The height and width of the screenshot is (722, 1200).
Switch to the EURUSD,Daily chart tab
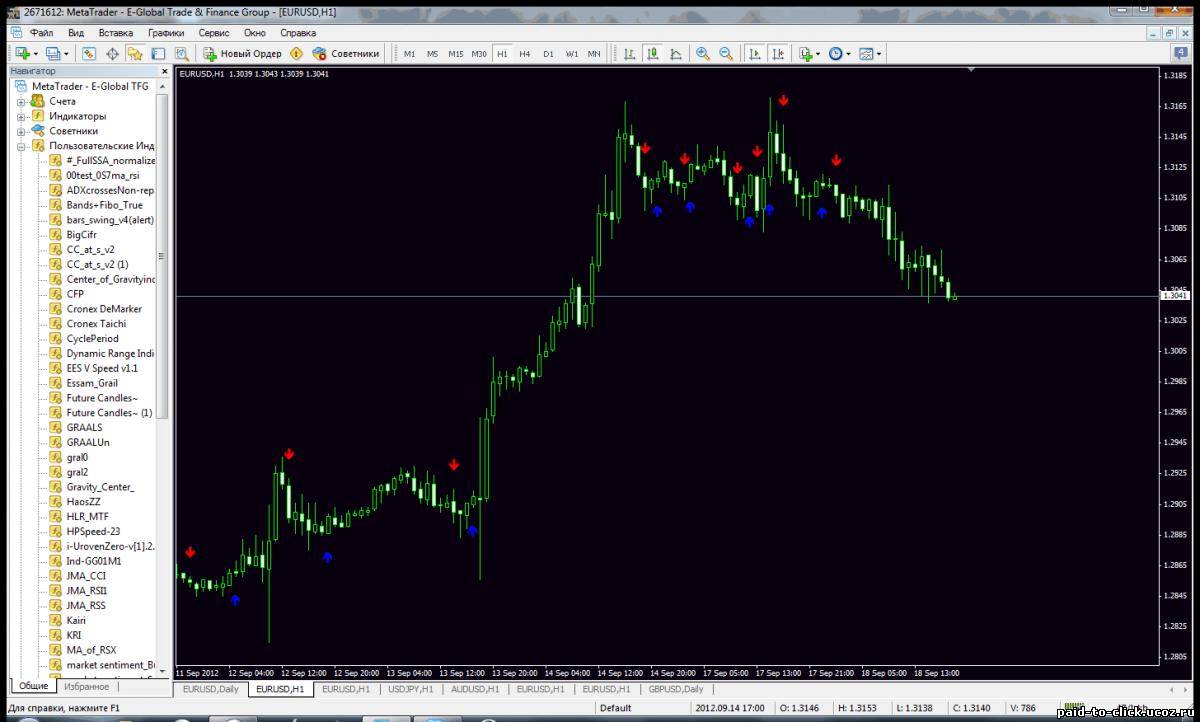pyautogui.click(x=211, y=689)
